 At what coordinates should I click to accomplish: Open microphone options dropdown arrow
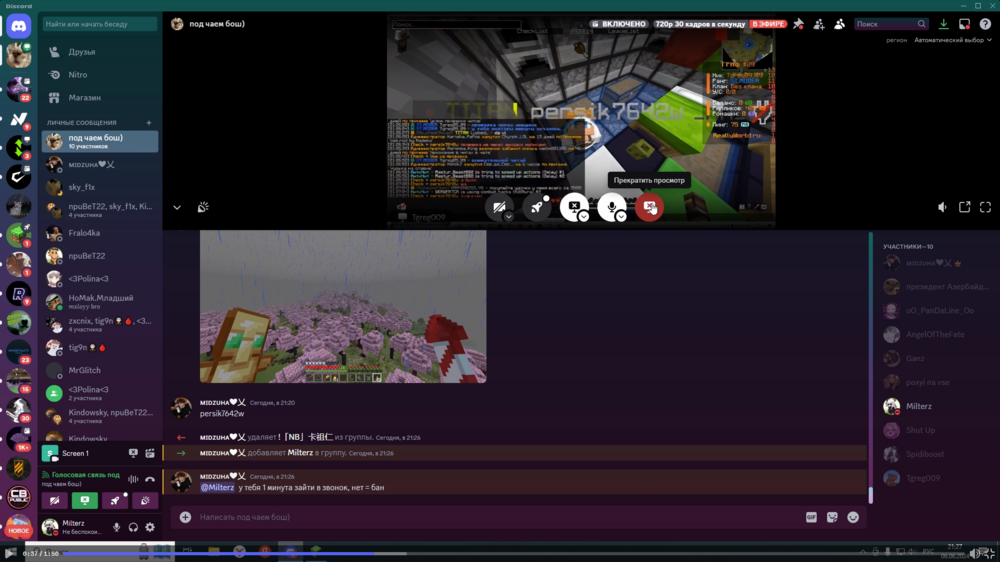pos(621,217)
